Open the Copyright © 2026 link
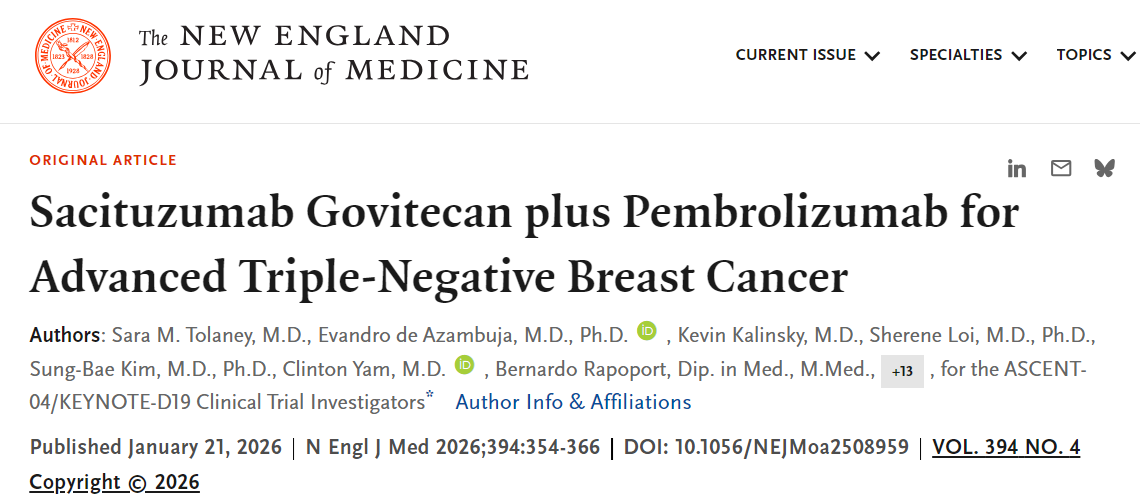The height and width of the screenshot is (504, 1140). click(114, 482)
